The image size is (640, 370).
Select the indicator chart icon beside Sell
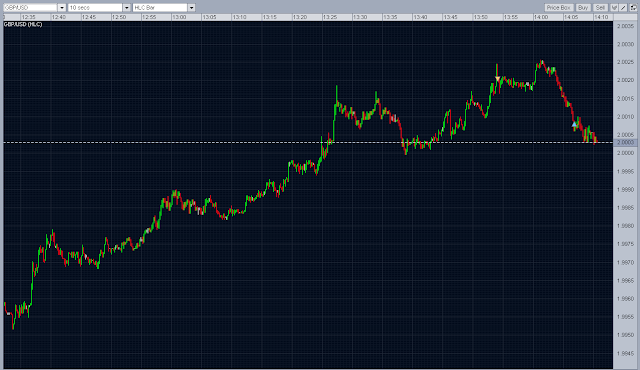pyautogui.click(x=614, y=8)
